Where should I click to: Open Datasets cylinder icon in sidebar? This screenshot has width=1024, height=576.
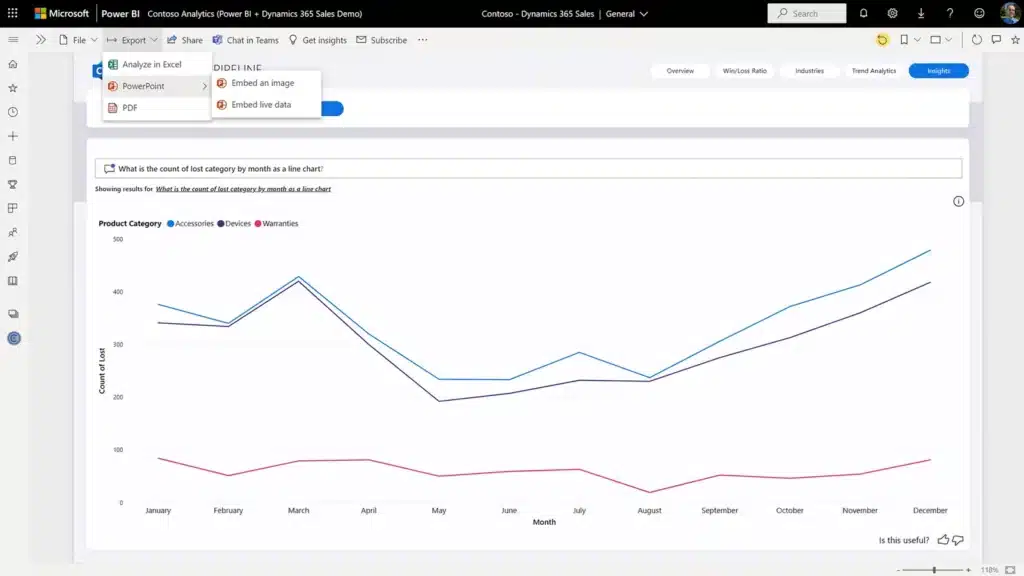click(13, 160)
